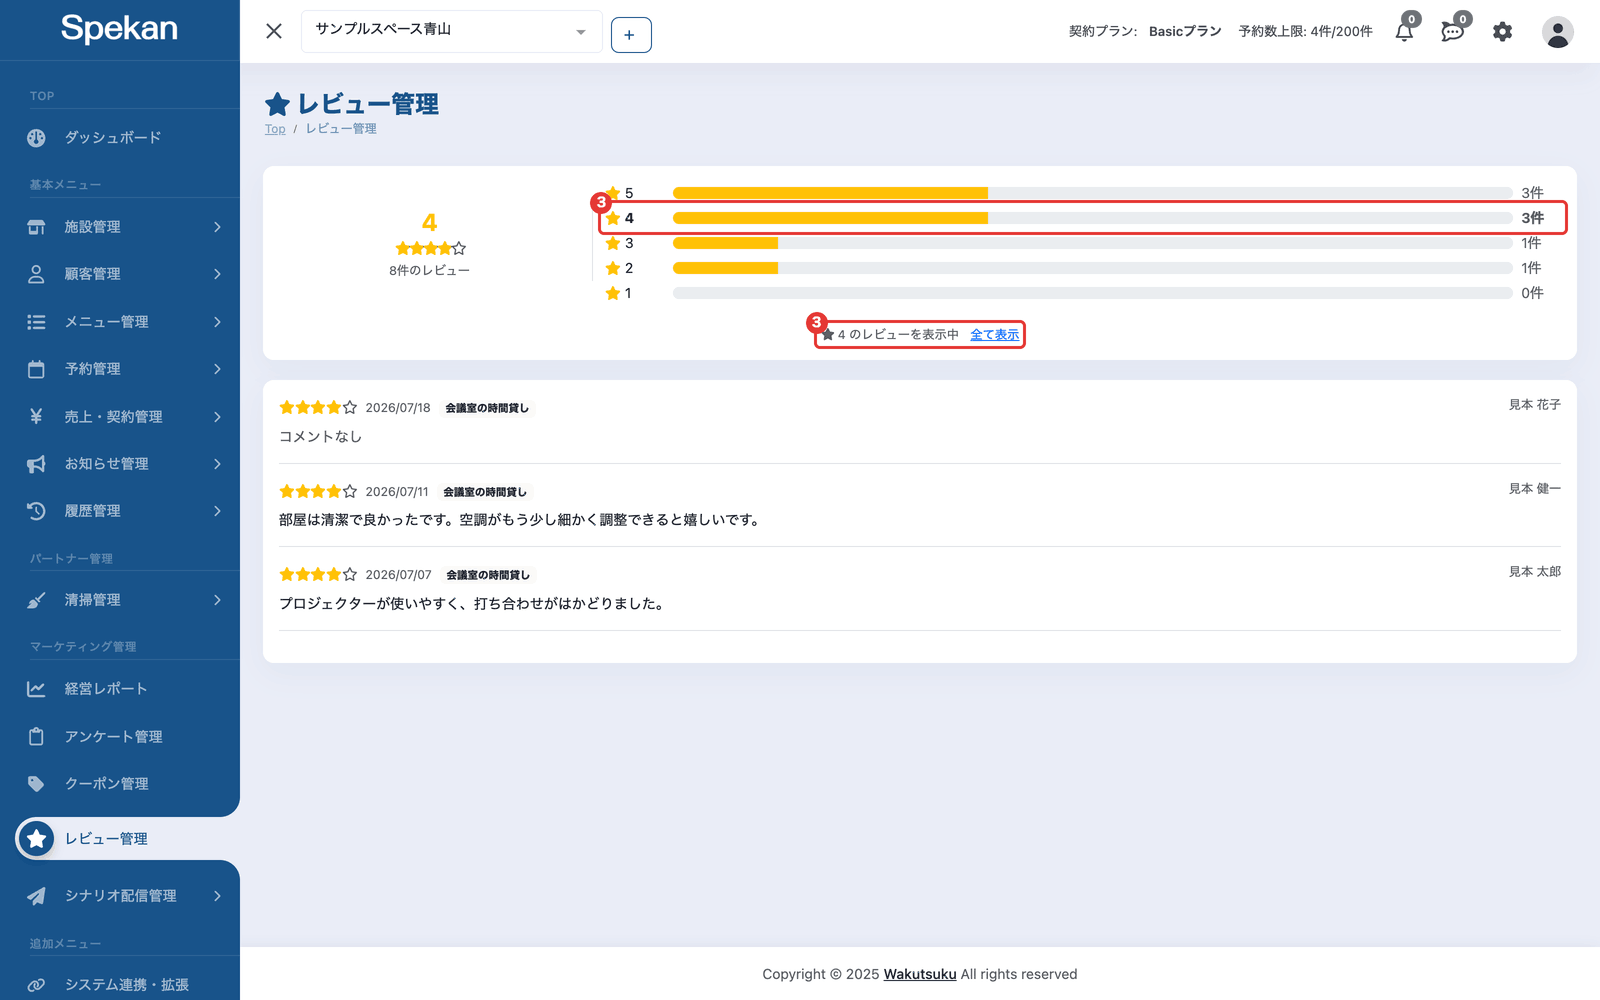The image size is (1600, 1000).
Task: Add a new space with plus button
Action: tap(631, 35)
